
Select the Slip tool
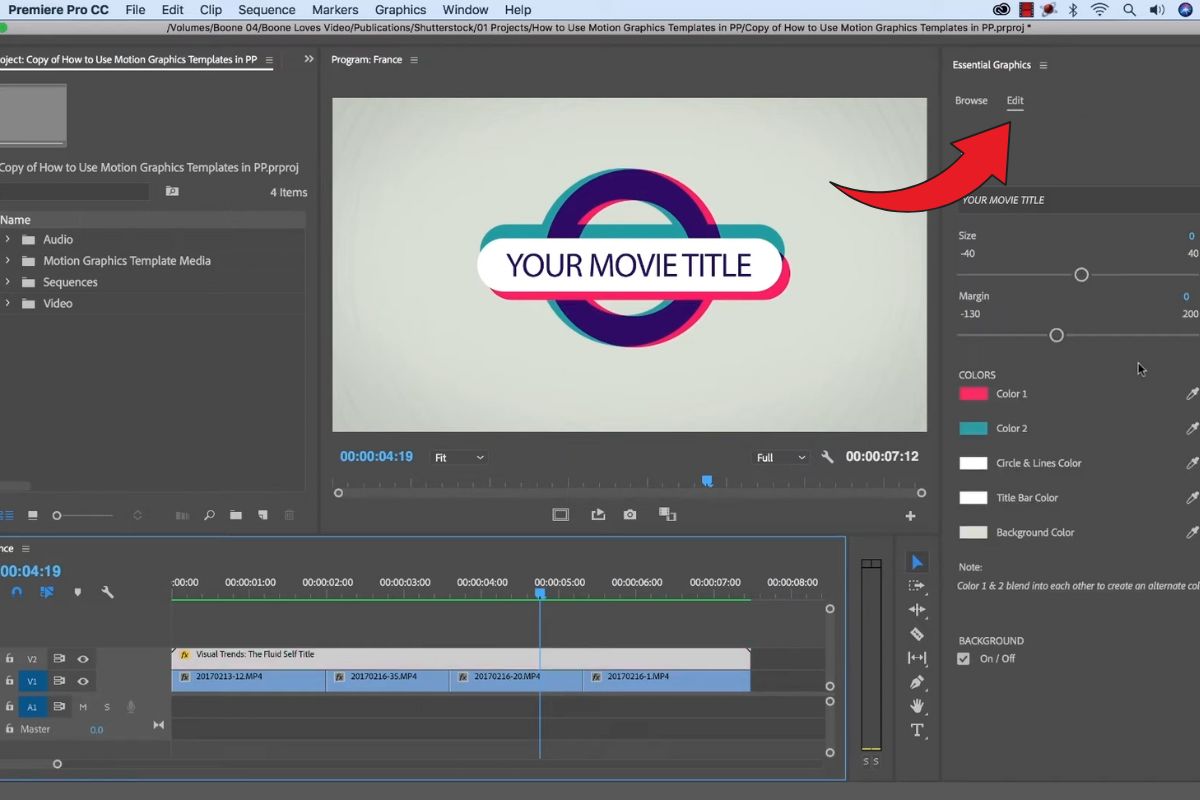click(917, 658)
